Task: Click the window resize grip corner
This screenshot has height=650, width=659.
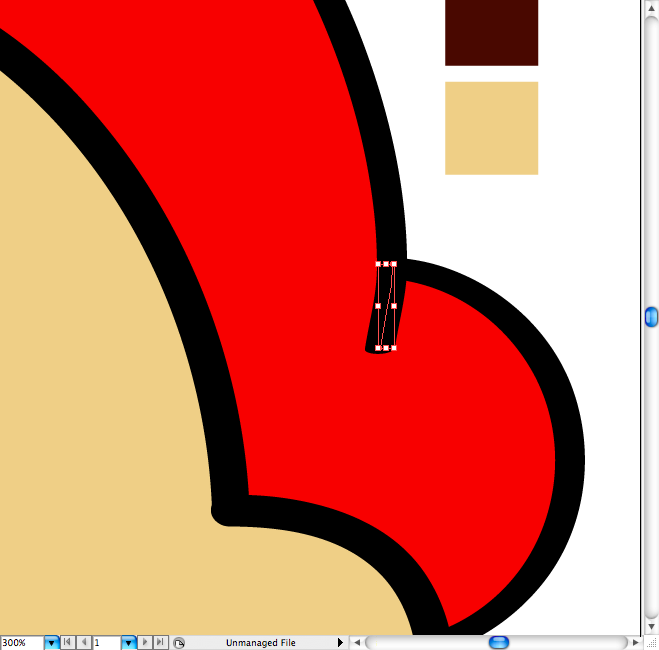Action: [651, 643]
